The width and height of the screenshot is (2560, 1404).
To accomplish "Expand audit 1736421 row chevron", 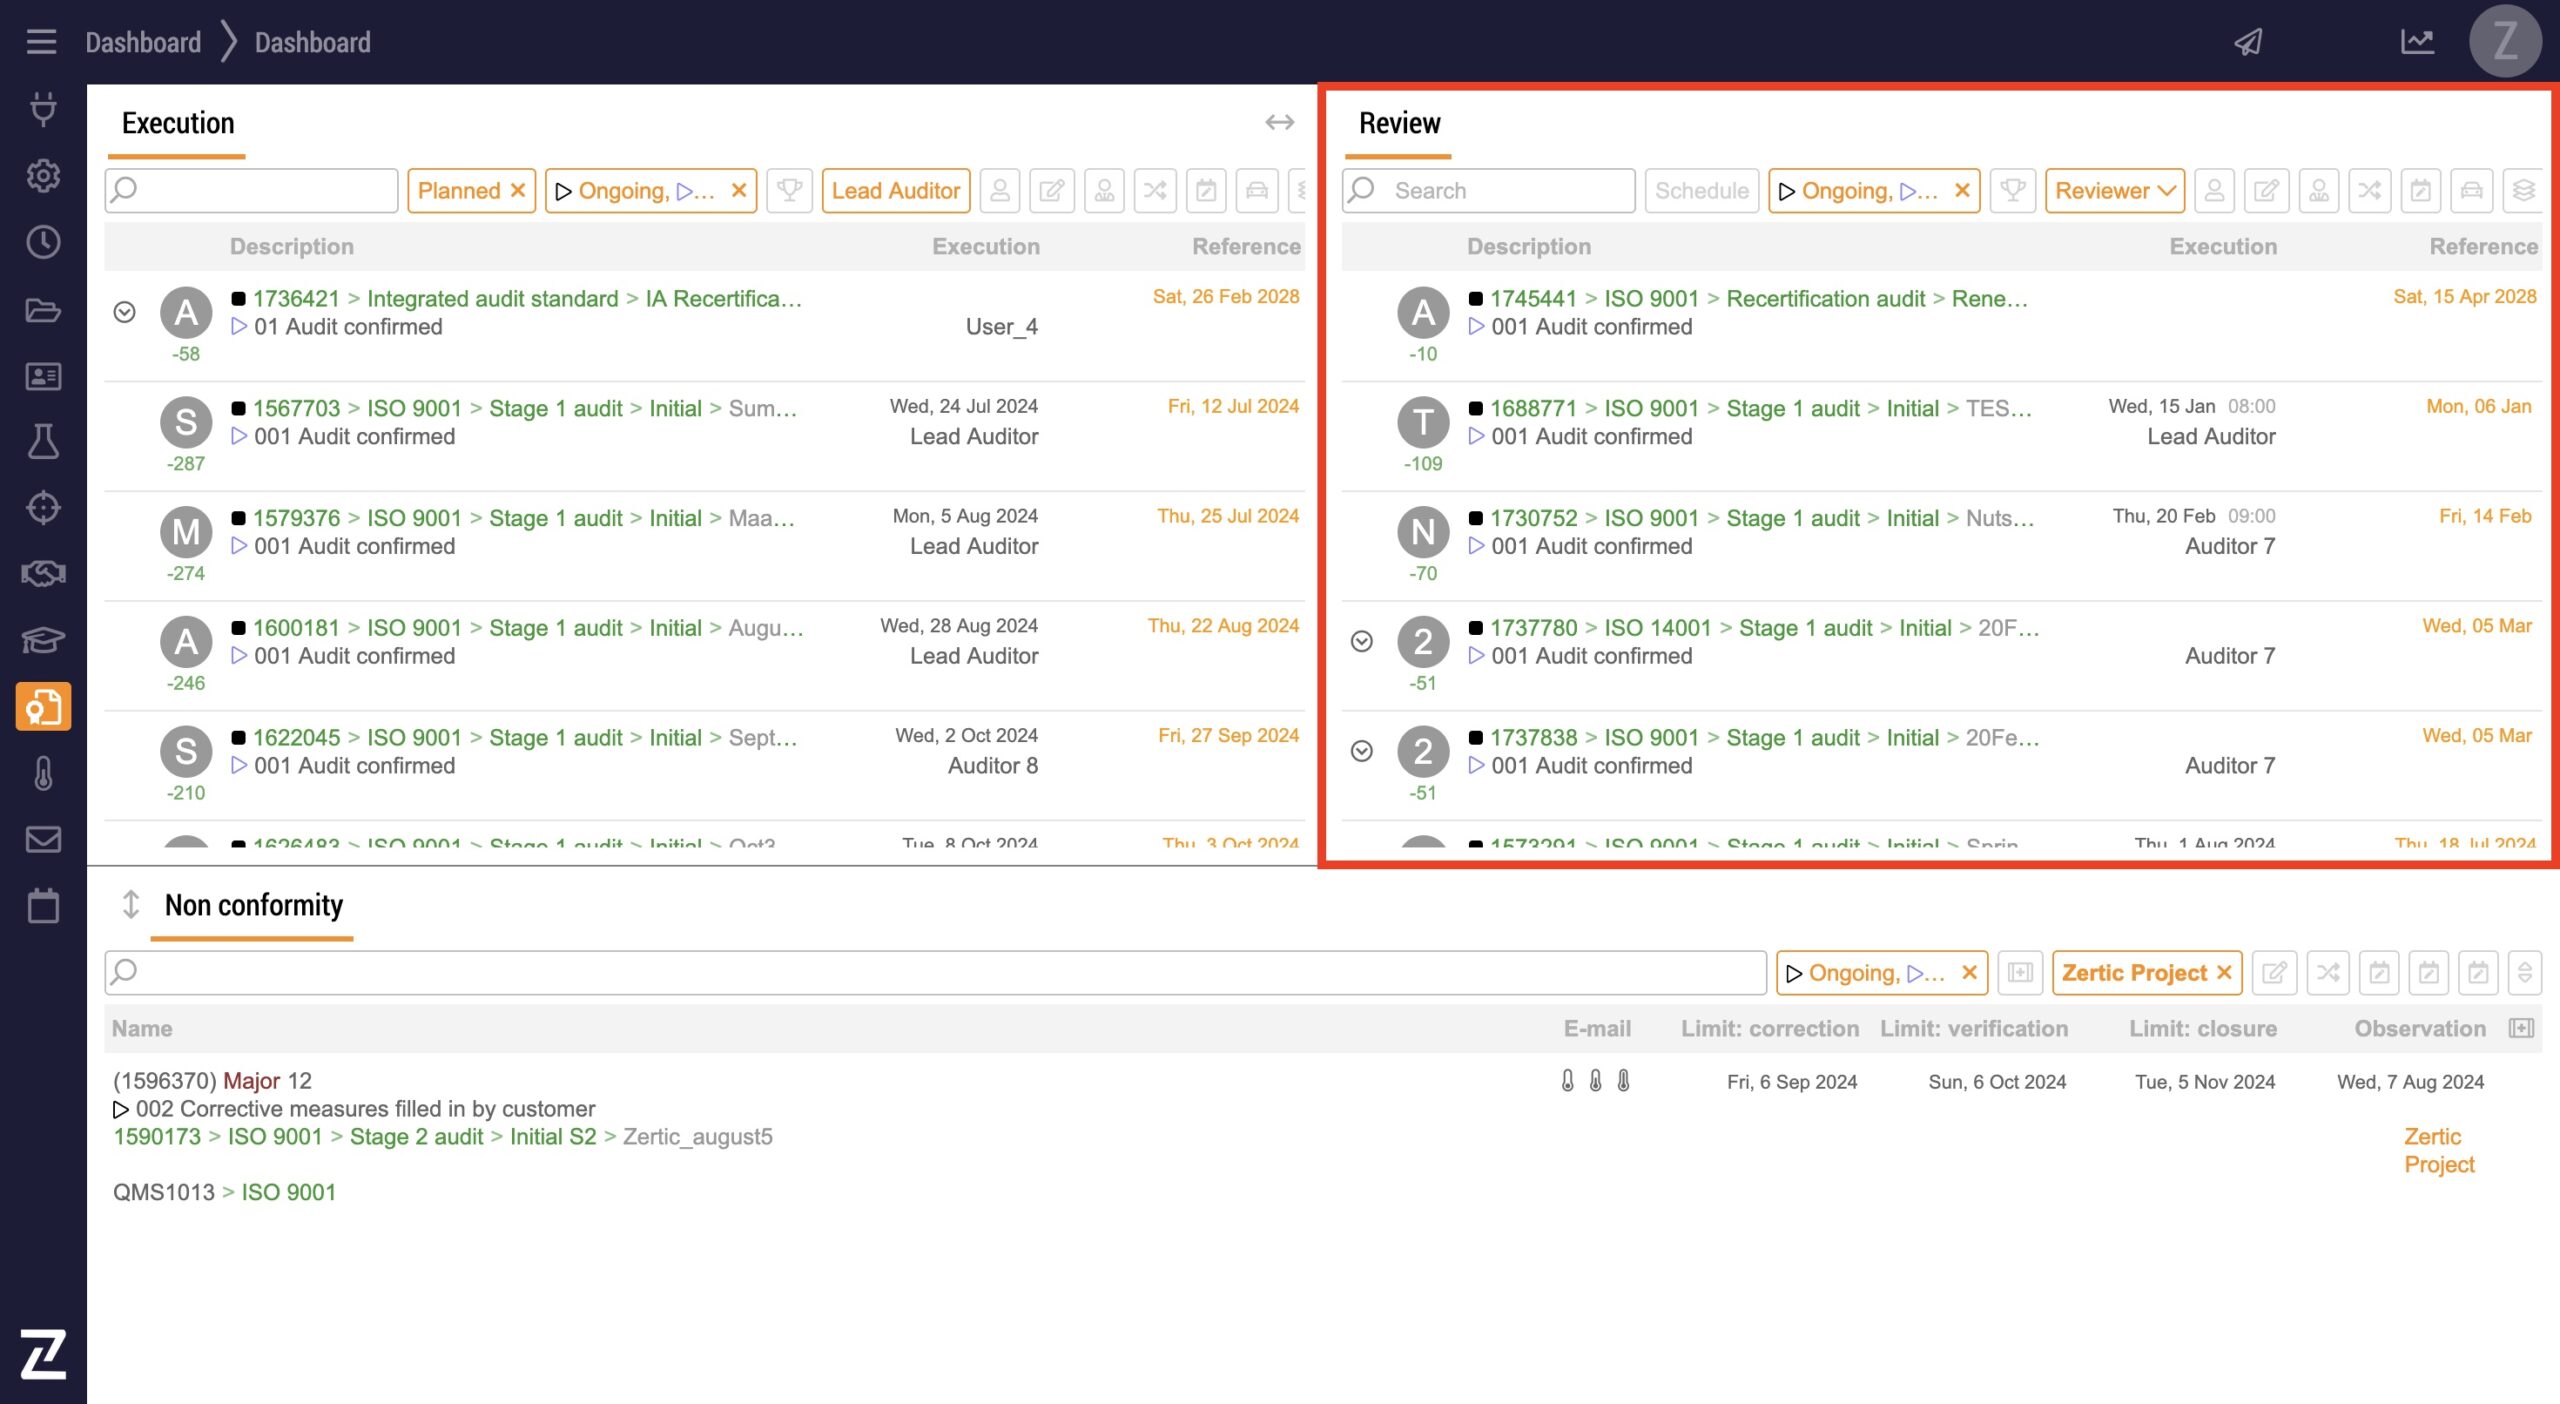I will (x=124, y=312).
